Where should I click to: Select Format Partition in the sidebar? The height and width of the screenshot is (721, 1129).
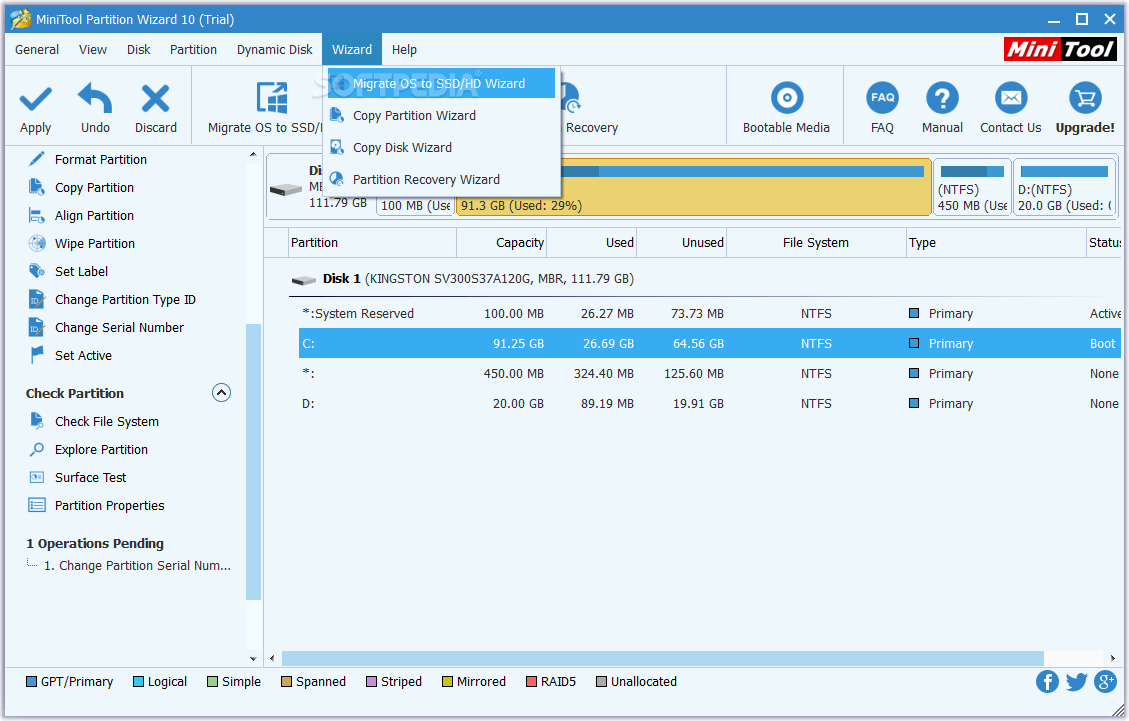[101, 159]
